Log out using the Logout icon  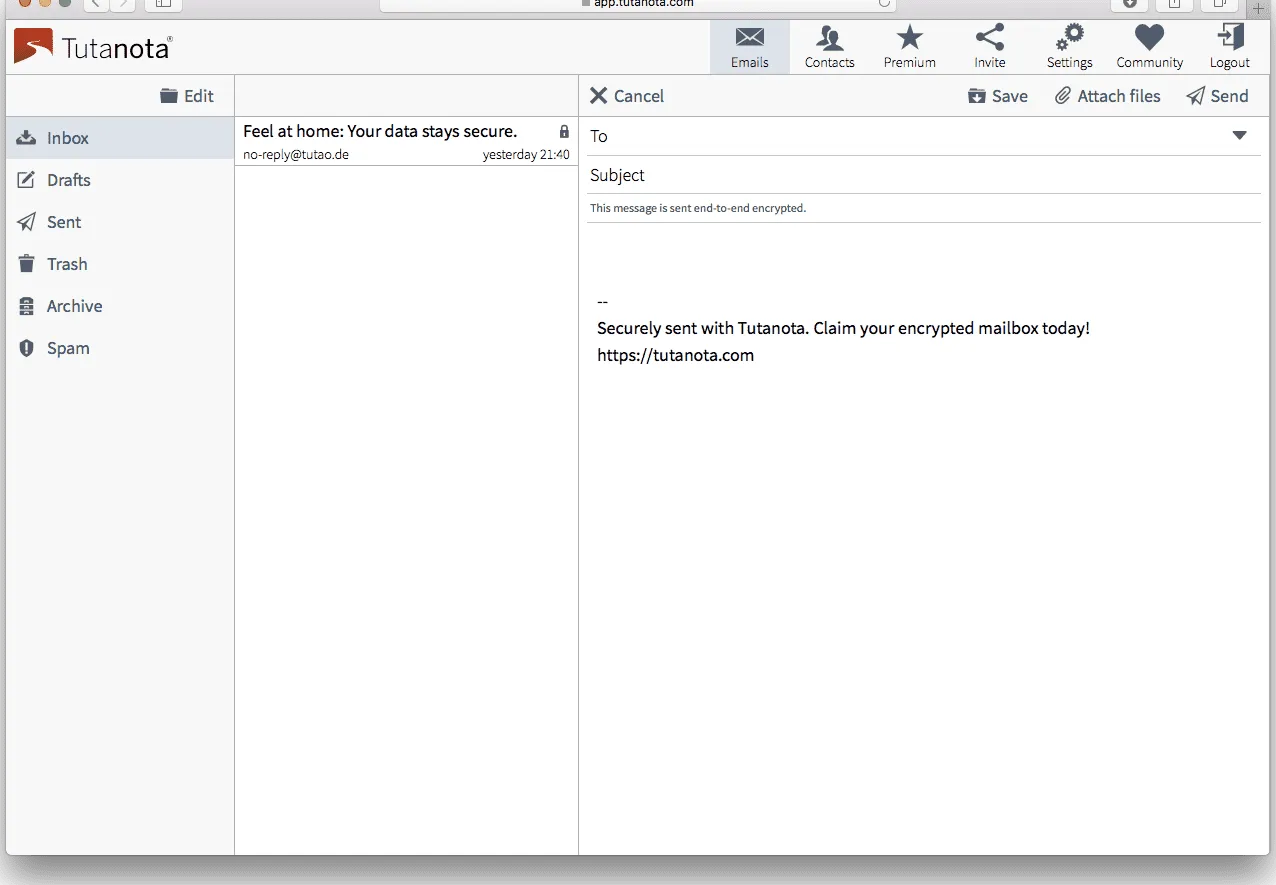point(1229,40)
